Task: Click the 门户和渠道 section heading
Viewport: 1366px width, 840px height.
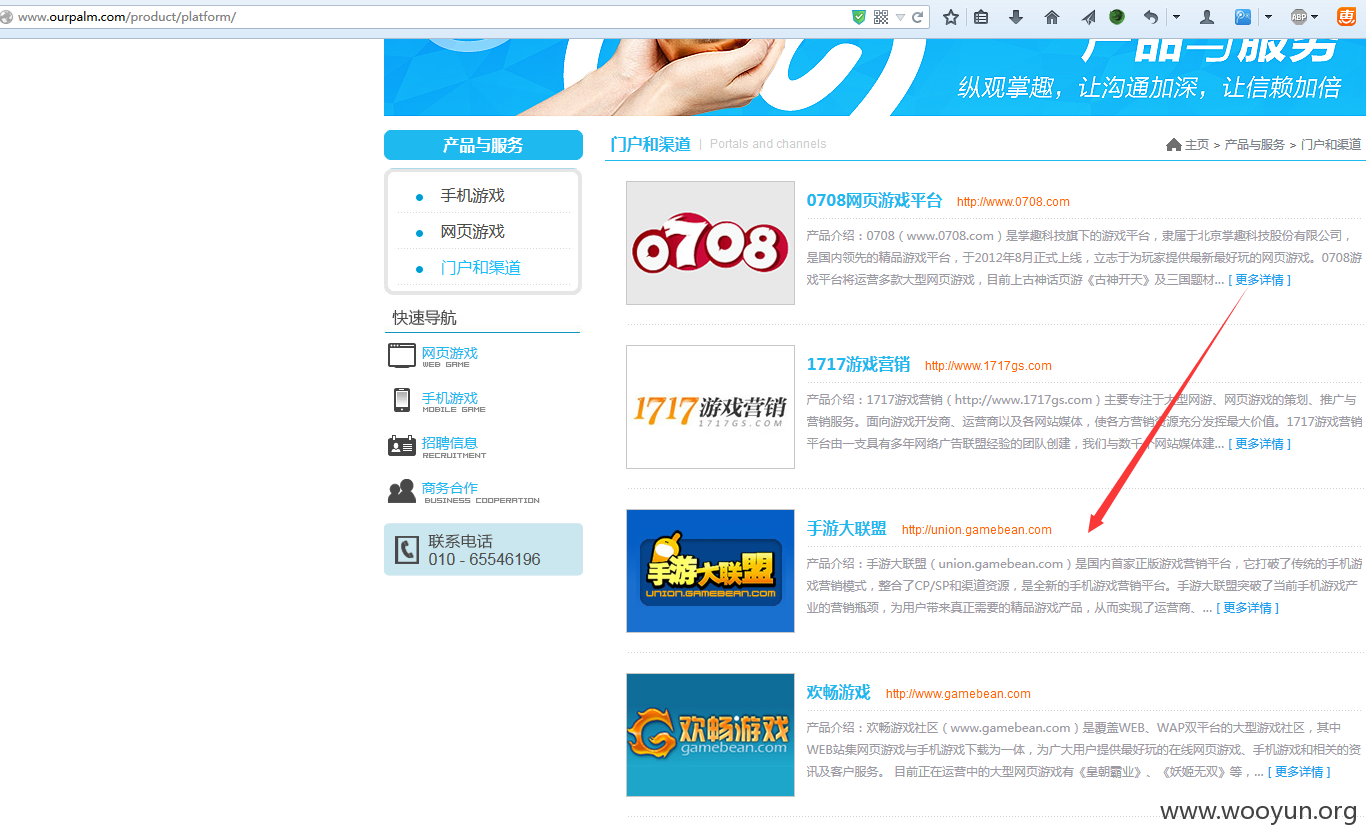Action: (650, 144)
